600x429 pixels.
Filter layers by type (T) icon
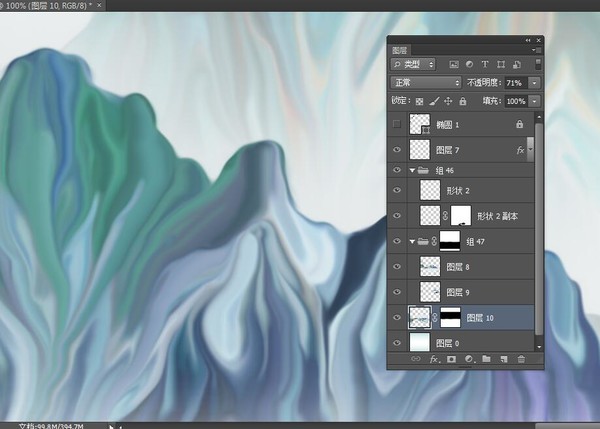click(485, 64)
